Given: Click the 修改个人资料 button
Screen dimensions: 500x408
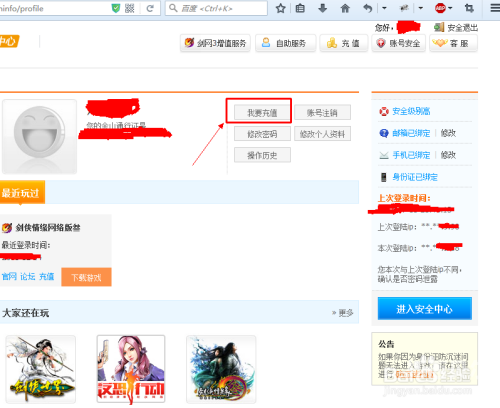Looking at the screenshot, I should tap(322, 134).
